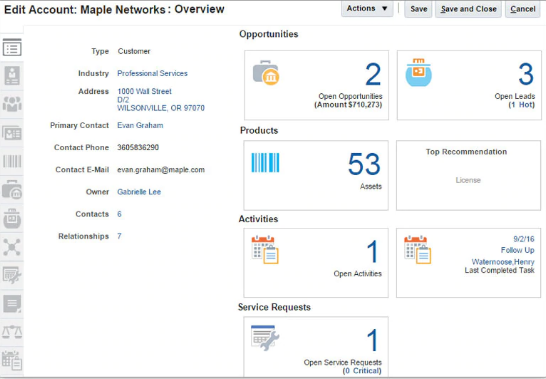The width and height of the screenshot is (546, 379).
Task: Click the Assets barcode tile icon
Action: 265,162
